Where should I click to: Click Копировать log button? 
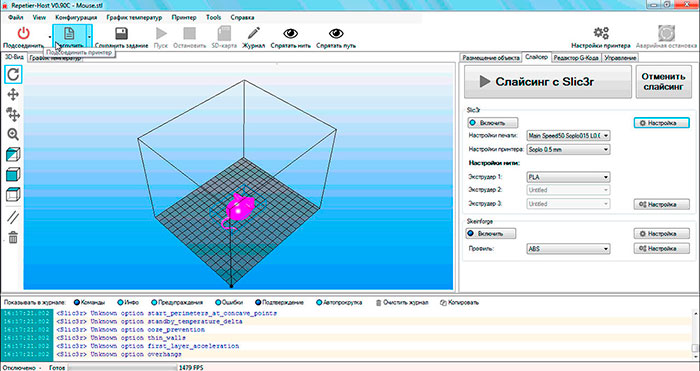[459, 303]
